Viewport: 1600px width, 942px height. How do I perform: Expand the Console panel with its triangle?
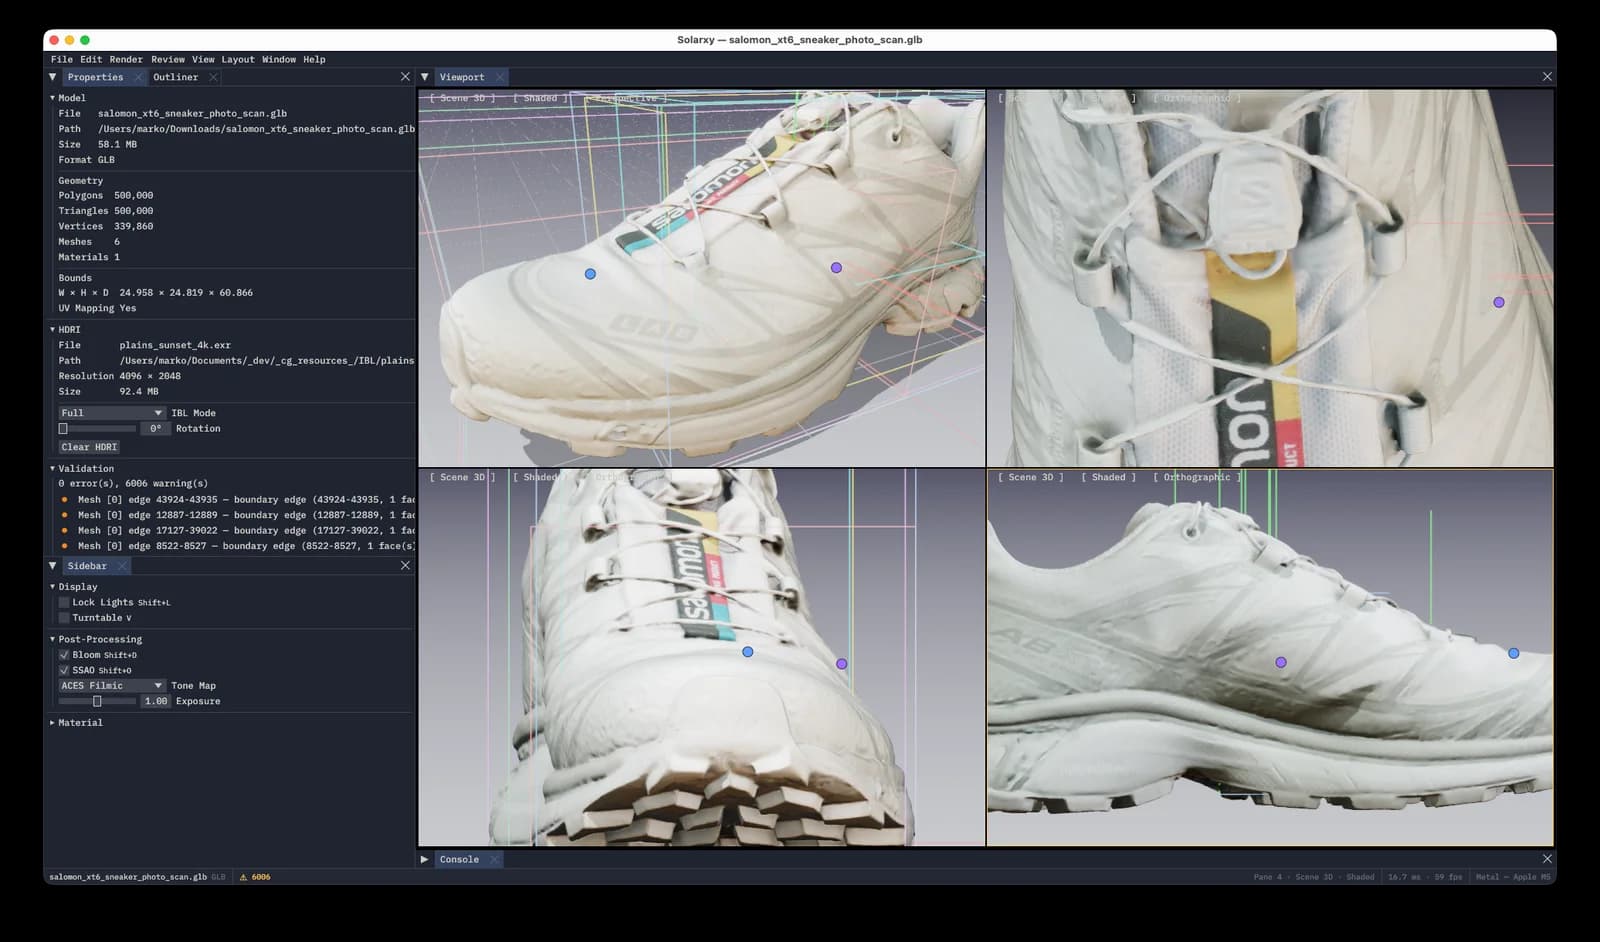(x=425, y=859)
